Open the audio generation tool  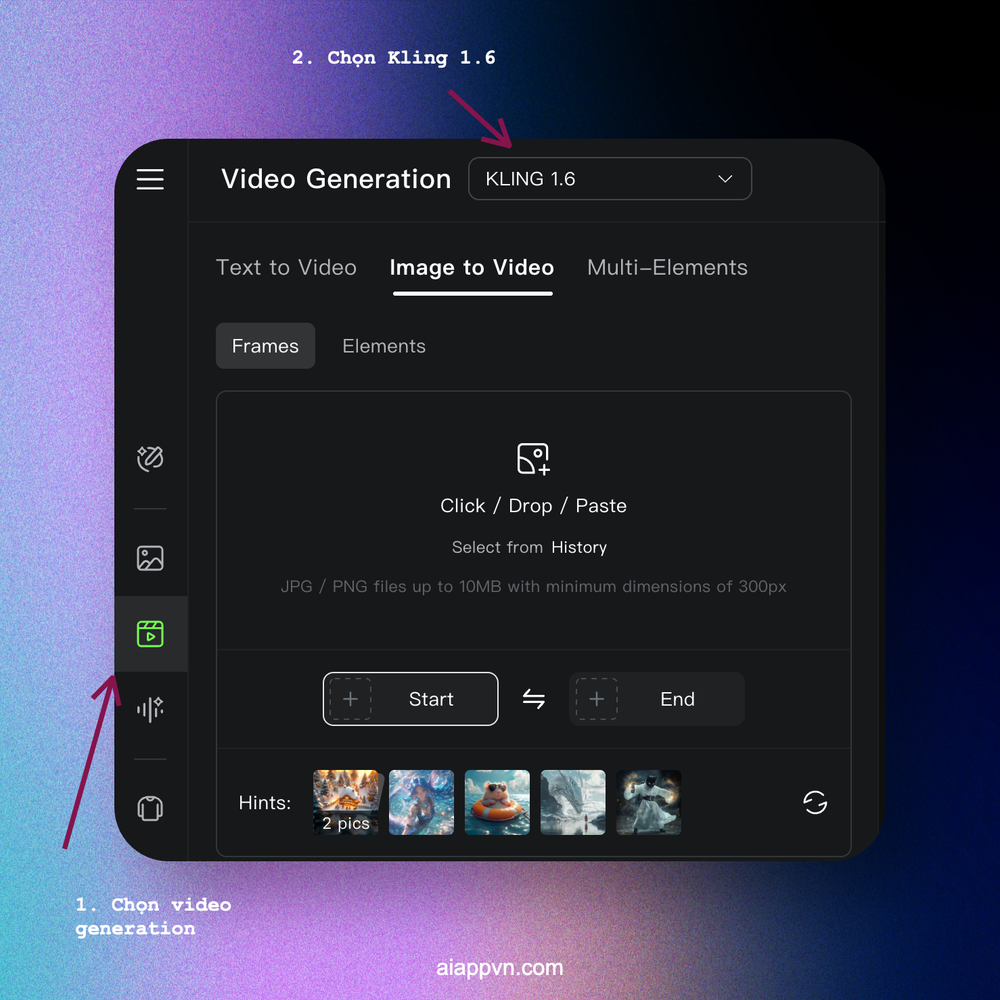[x=150, y=710]
